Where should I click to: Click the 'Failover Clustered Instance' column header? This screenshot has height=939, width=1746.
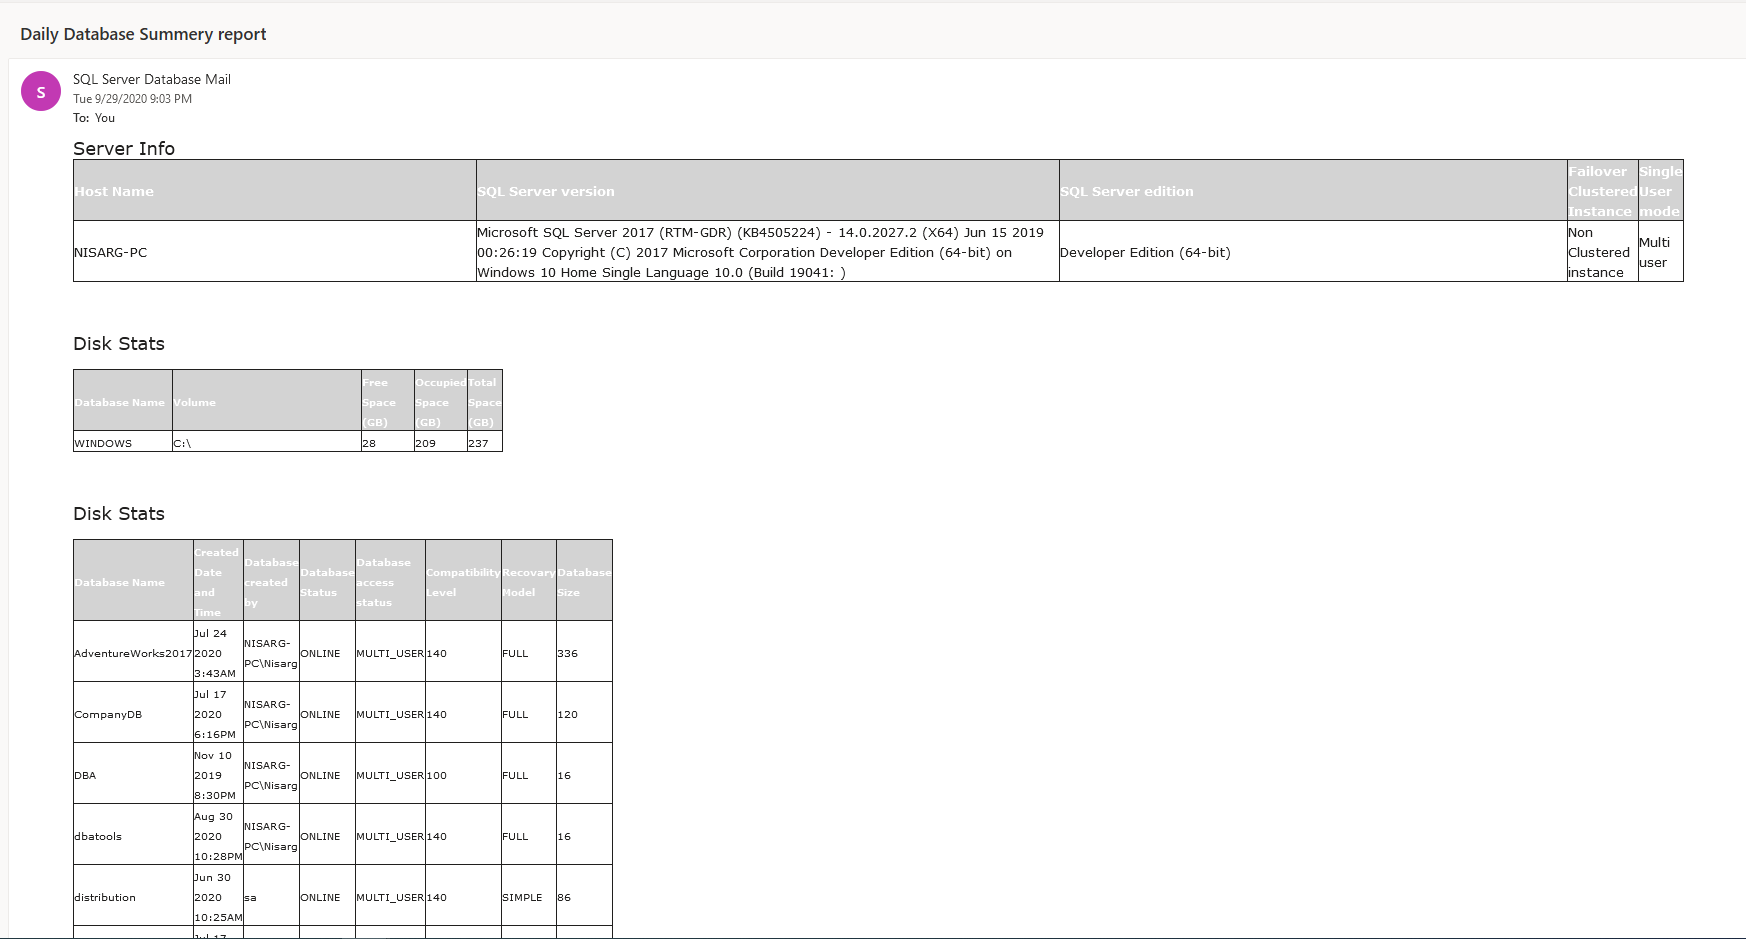coord(1602,191)
